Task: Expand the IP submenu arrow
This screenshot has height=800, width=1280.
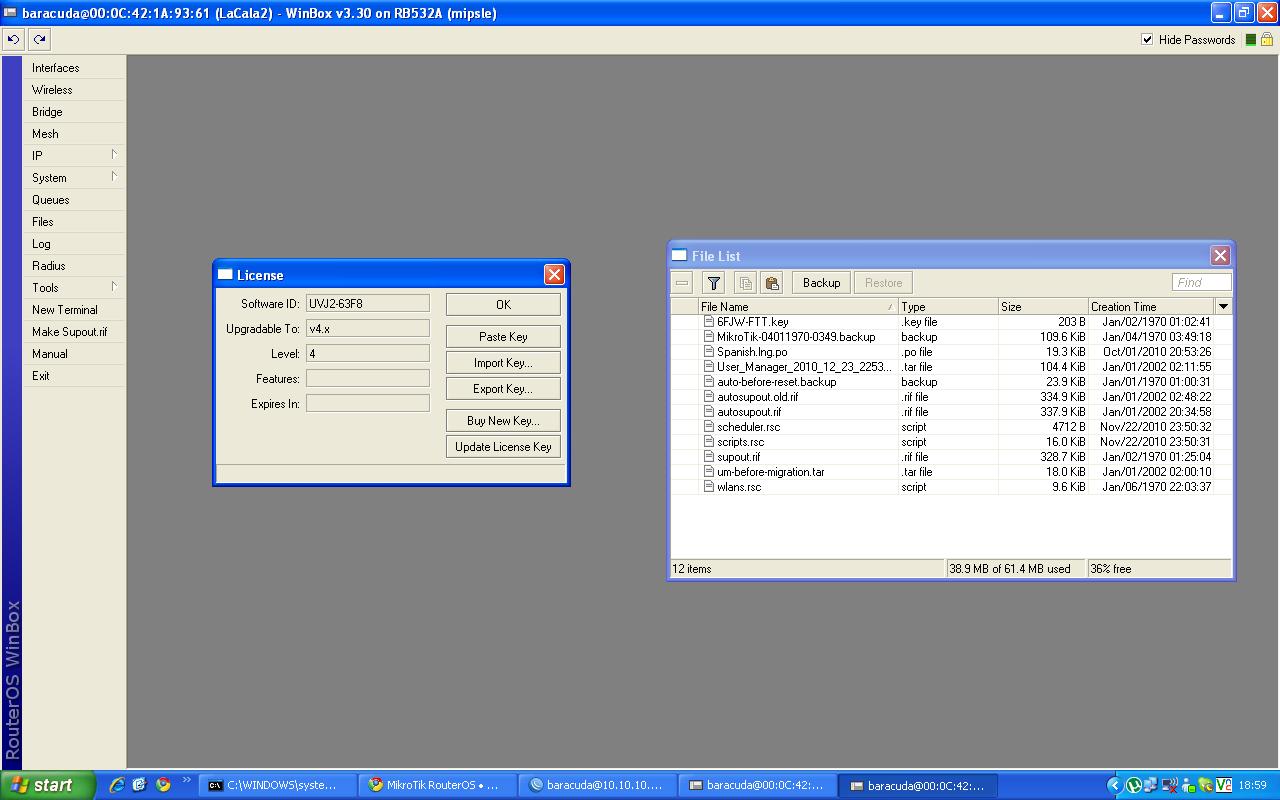Action: coord(114,155)
